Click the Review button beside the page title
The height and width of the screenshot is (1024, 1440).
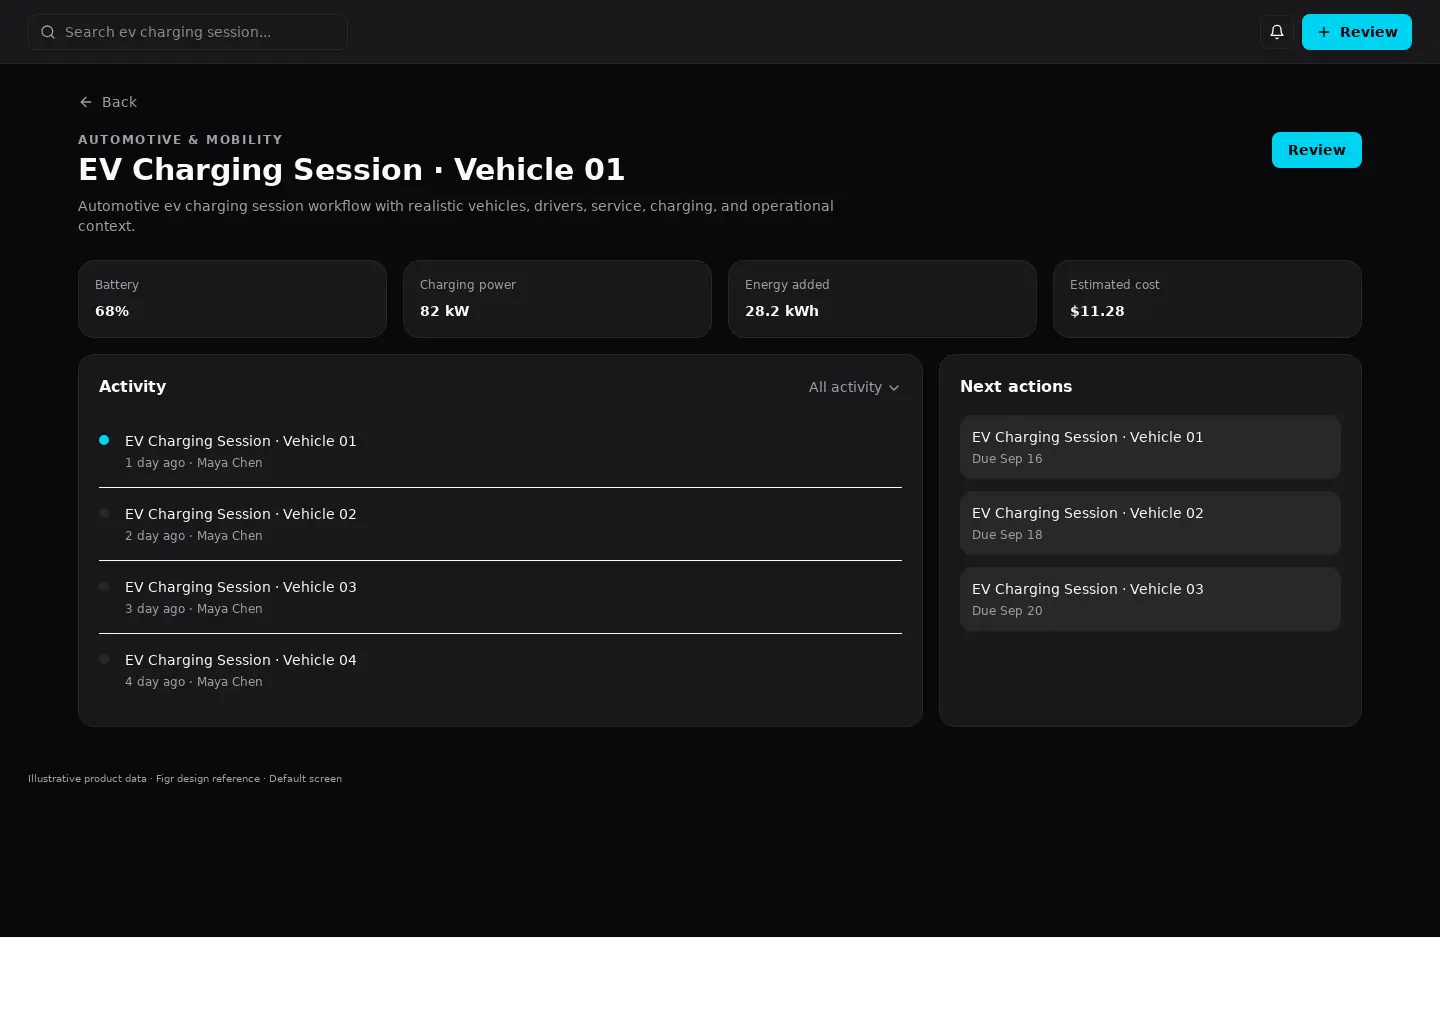(x=1317, y=150)
